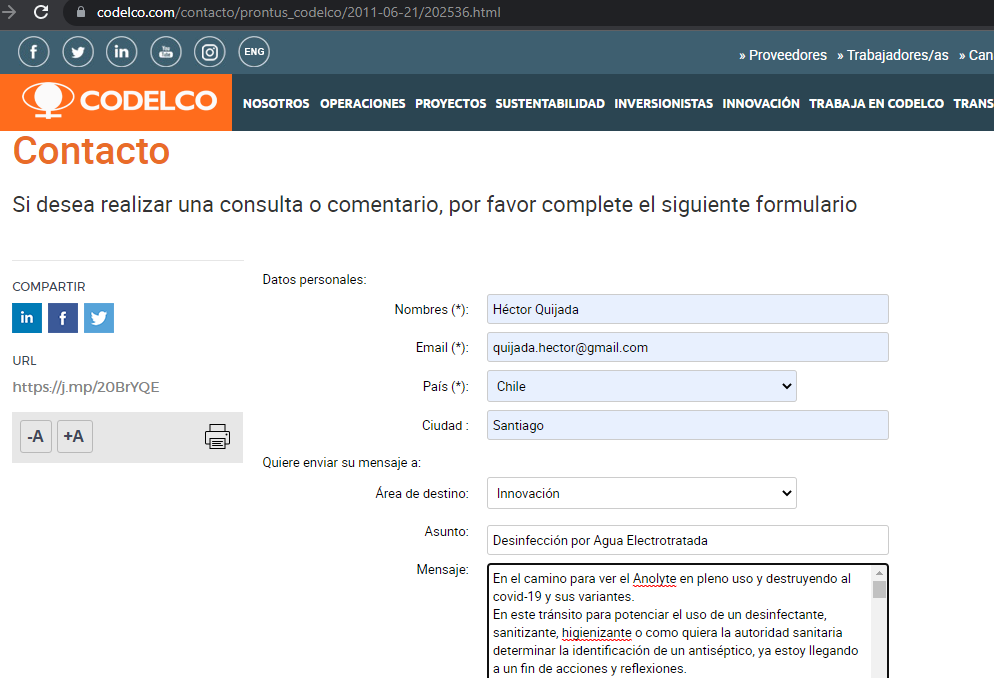Click the Mensaje scrollbar up arrow
Screen dimensions: 994x678
click(x=879, y=573)
